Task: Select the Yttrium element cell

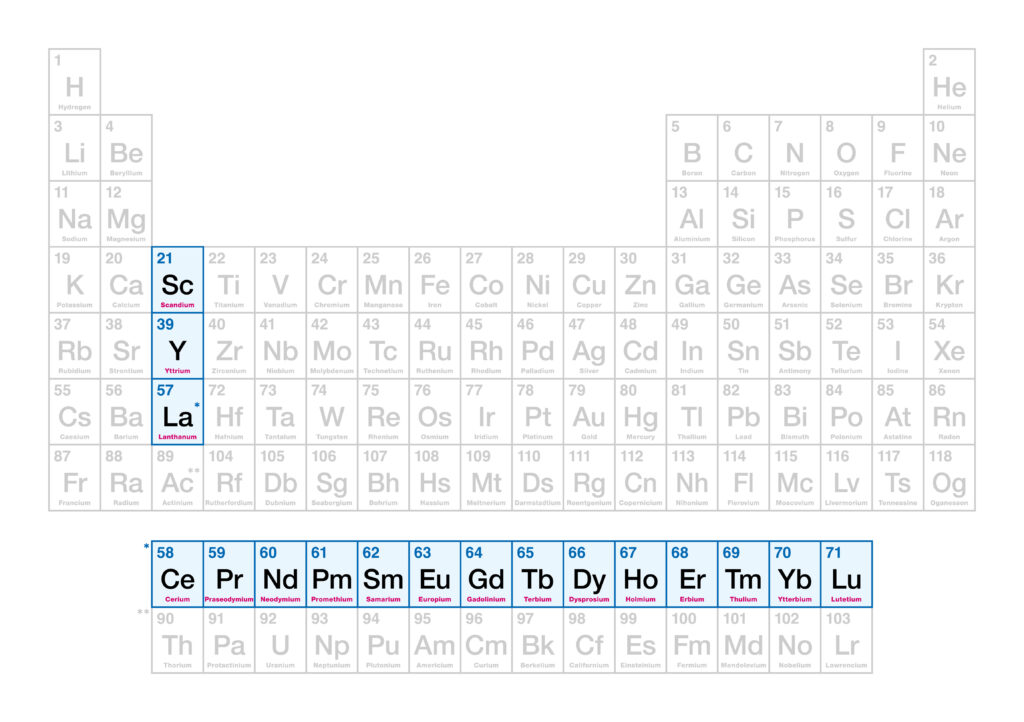Action: [178, 346]
